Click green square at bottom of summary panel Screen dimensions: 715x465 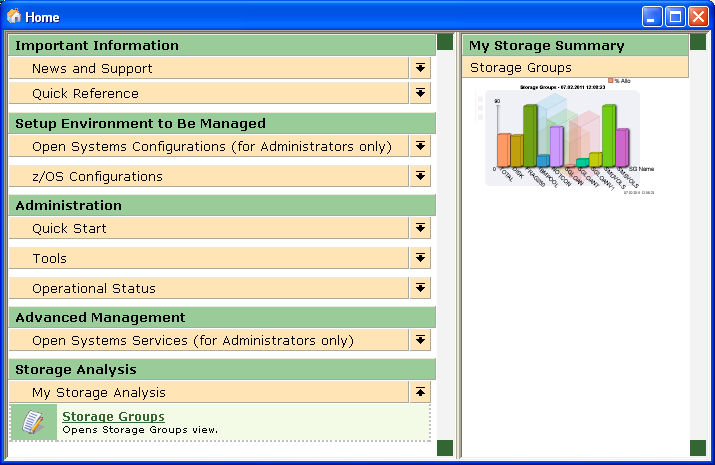coord(697,448)
